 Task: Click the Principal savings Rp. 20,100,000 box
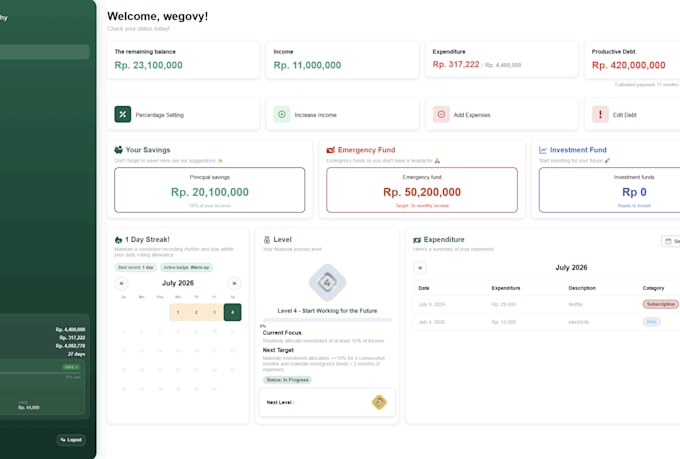click(x=209, y=190)
